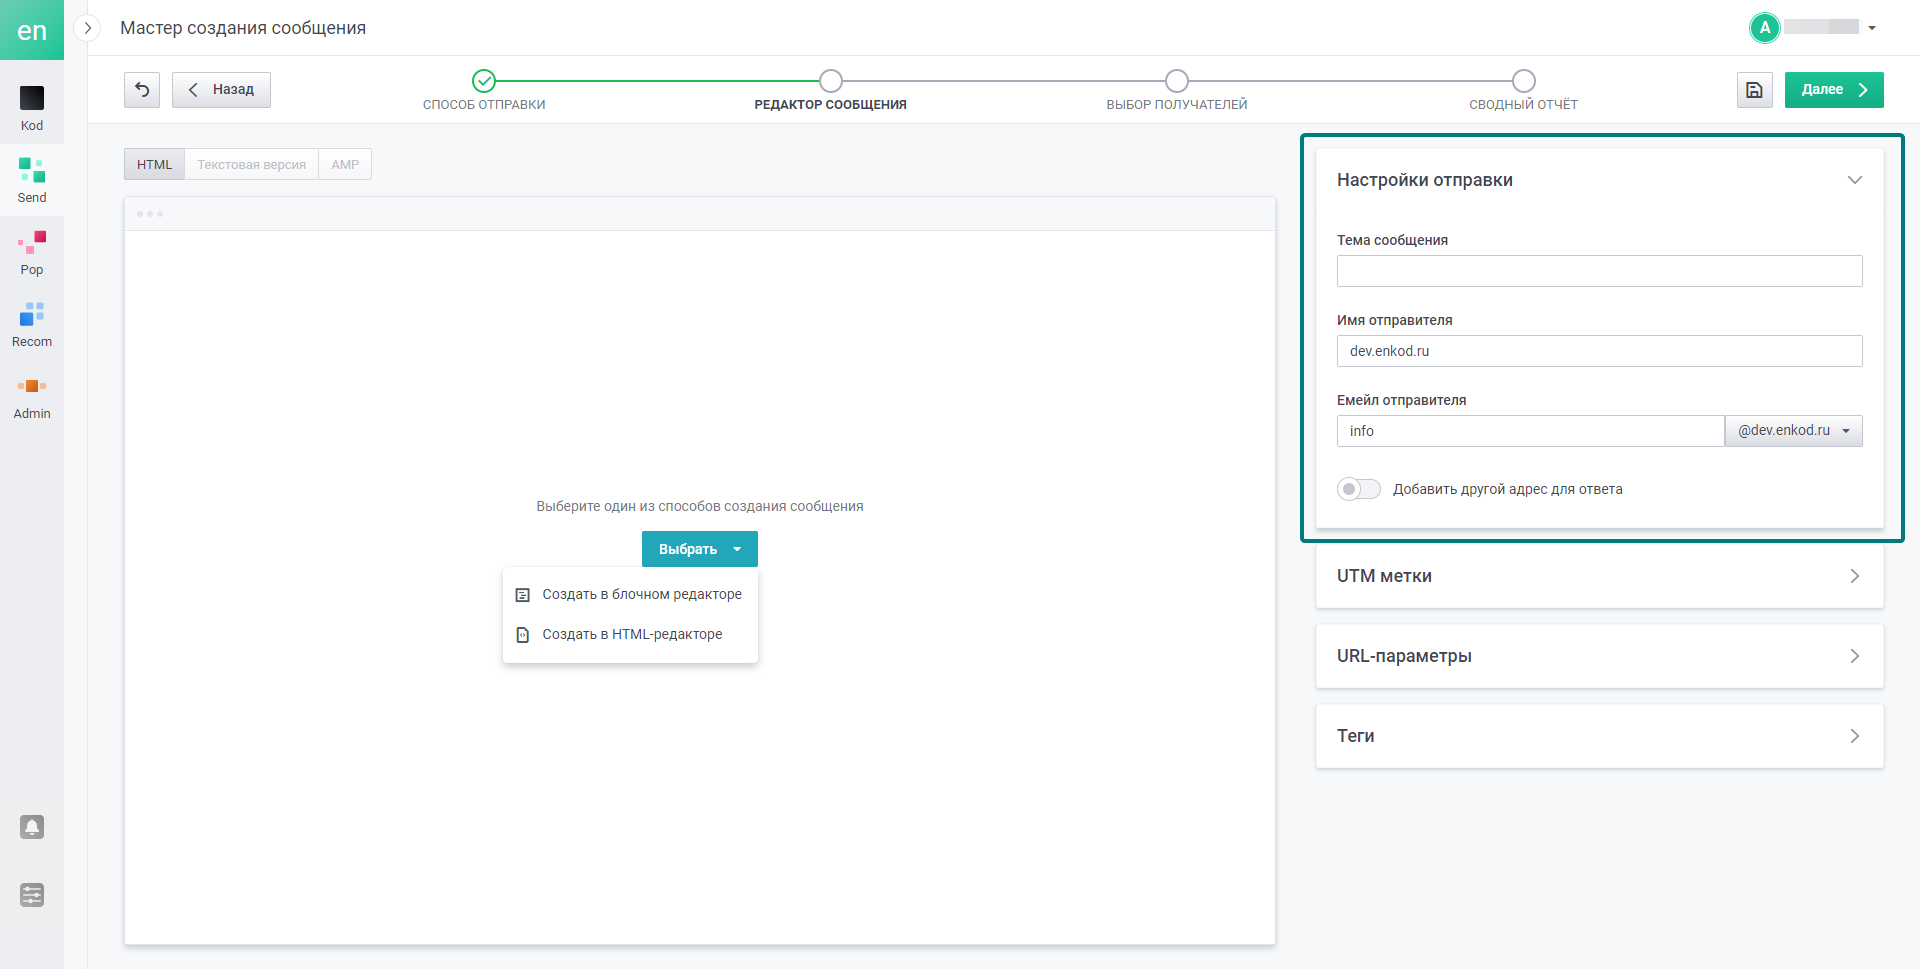1920x969 pixels.
Task: Click the HTML file icon in menu
Action: (x=522, y=635)
